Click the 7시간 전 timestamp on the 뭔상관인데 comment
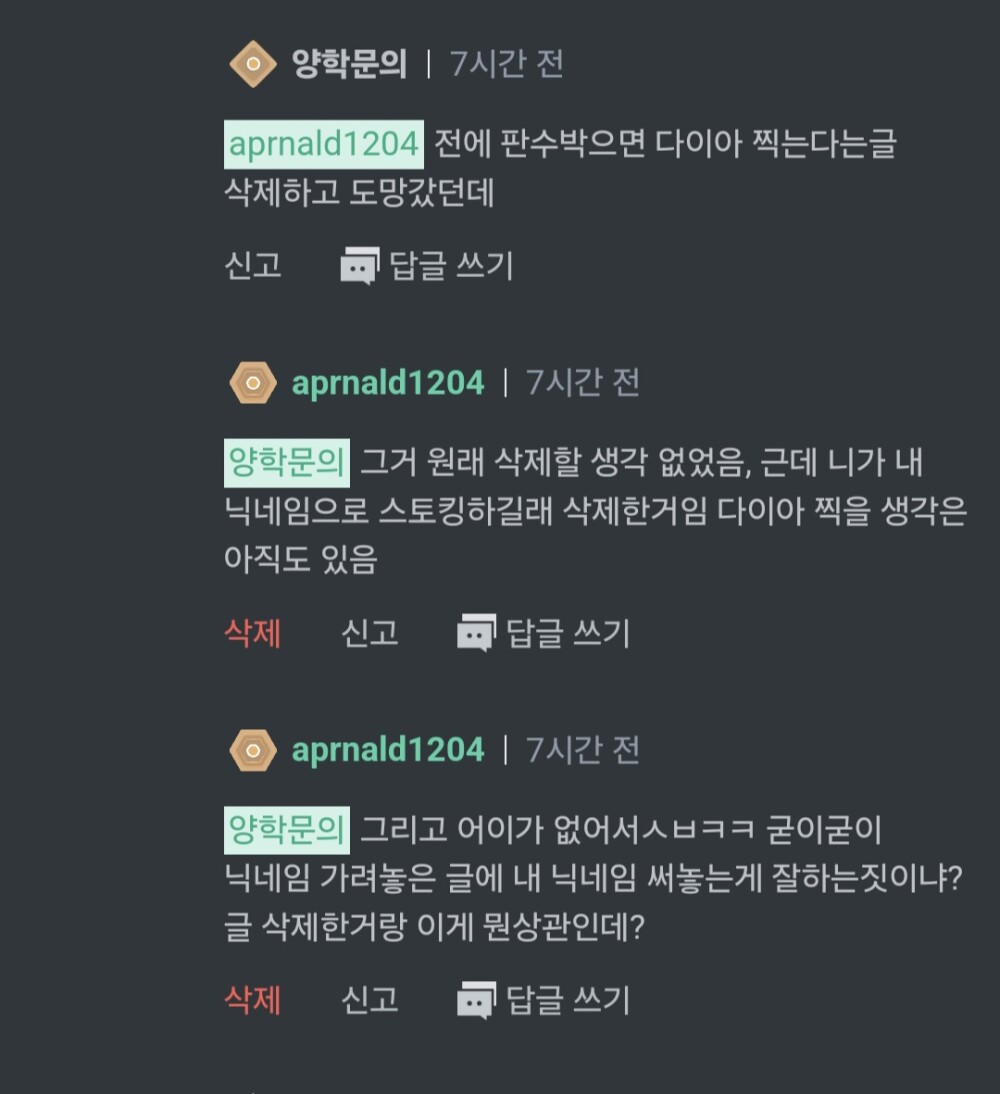The width and height of the screenshot is (1000, 1094). click(x=583, y=750)
